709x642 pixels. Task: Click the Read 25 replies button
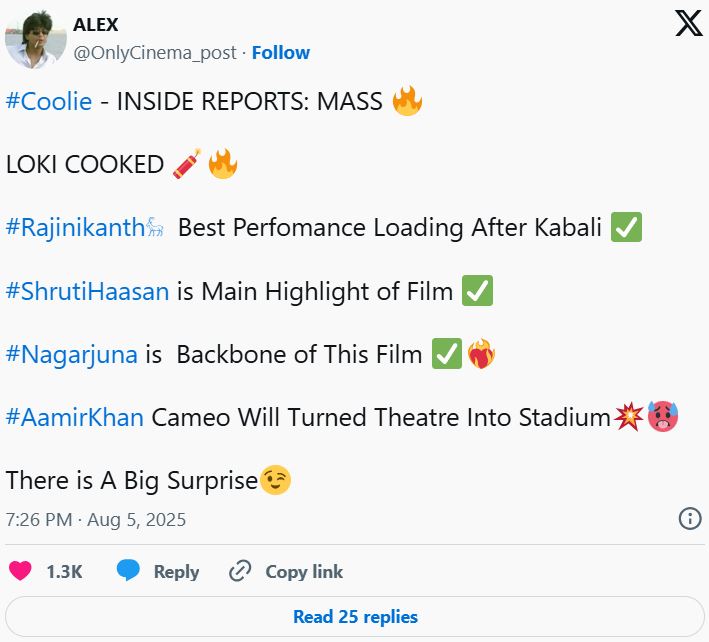(x=355, y=616)
